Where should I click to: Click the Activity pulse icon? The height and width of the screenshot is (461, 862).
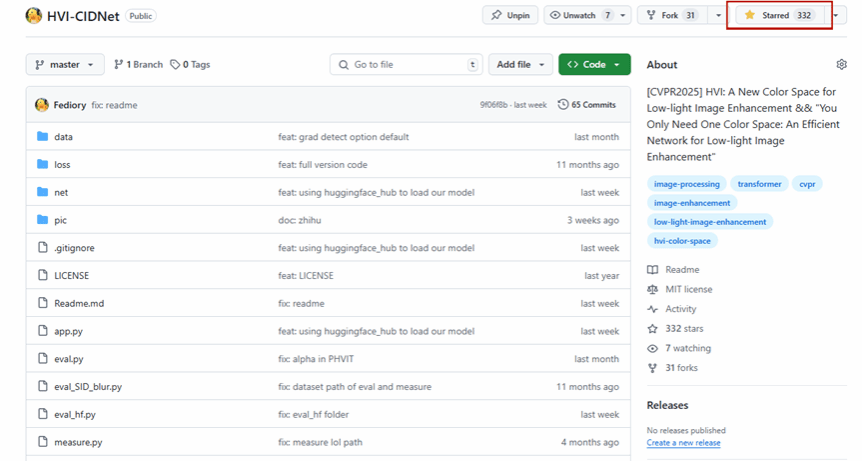pyautogui.click(x=653, y=310)
